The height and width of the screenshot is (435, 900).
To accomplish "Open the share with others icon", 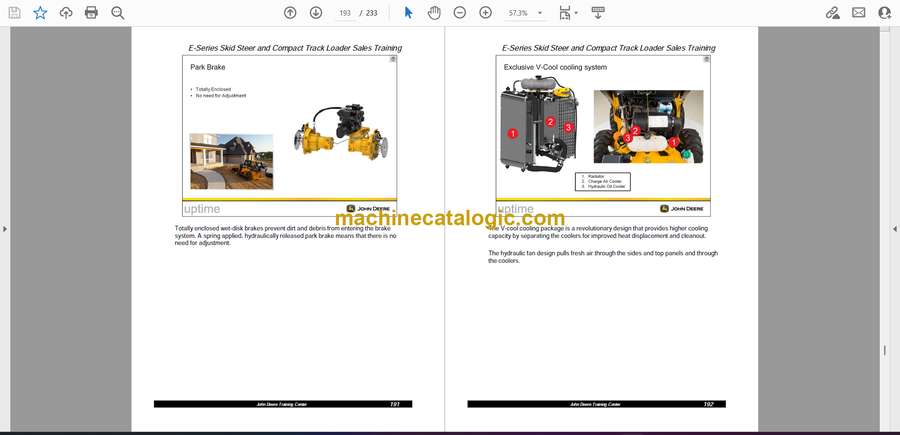I will point(885,13).
